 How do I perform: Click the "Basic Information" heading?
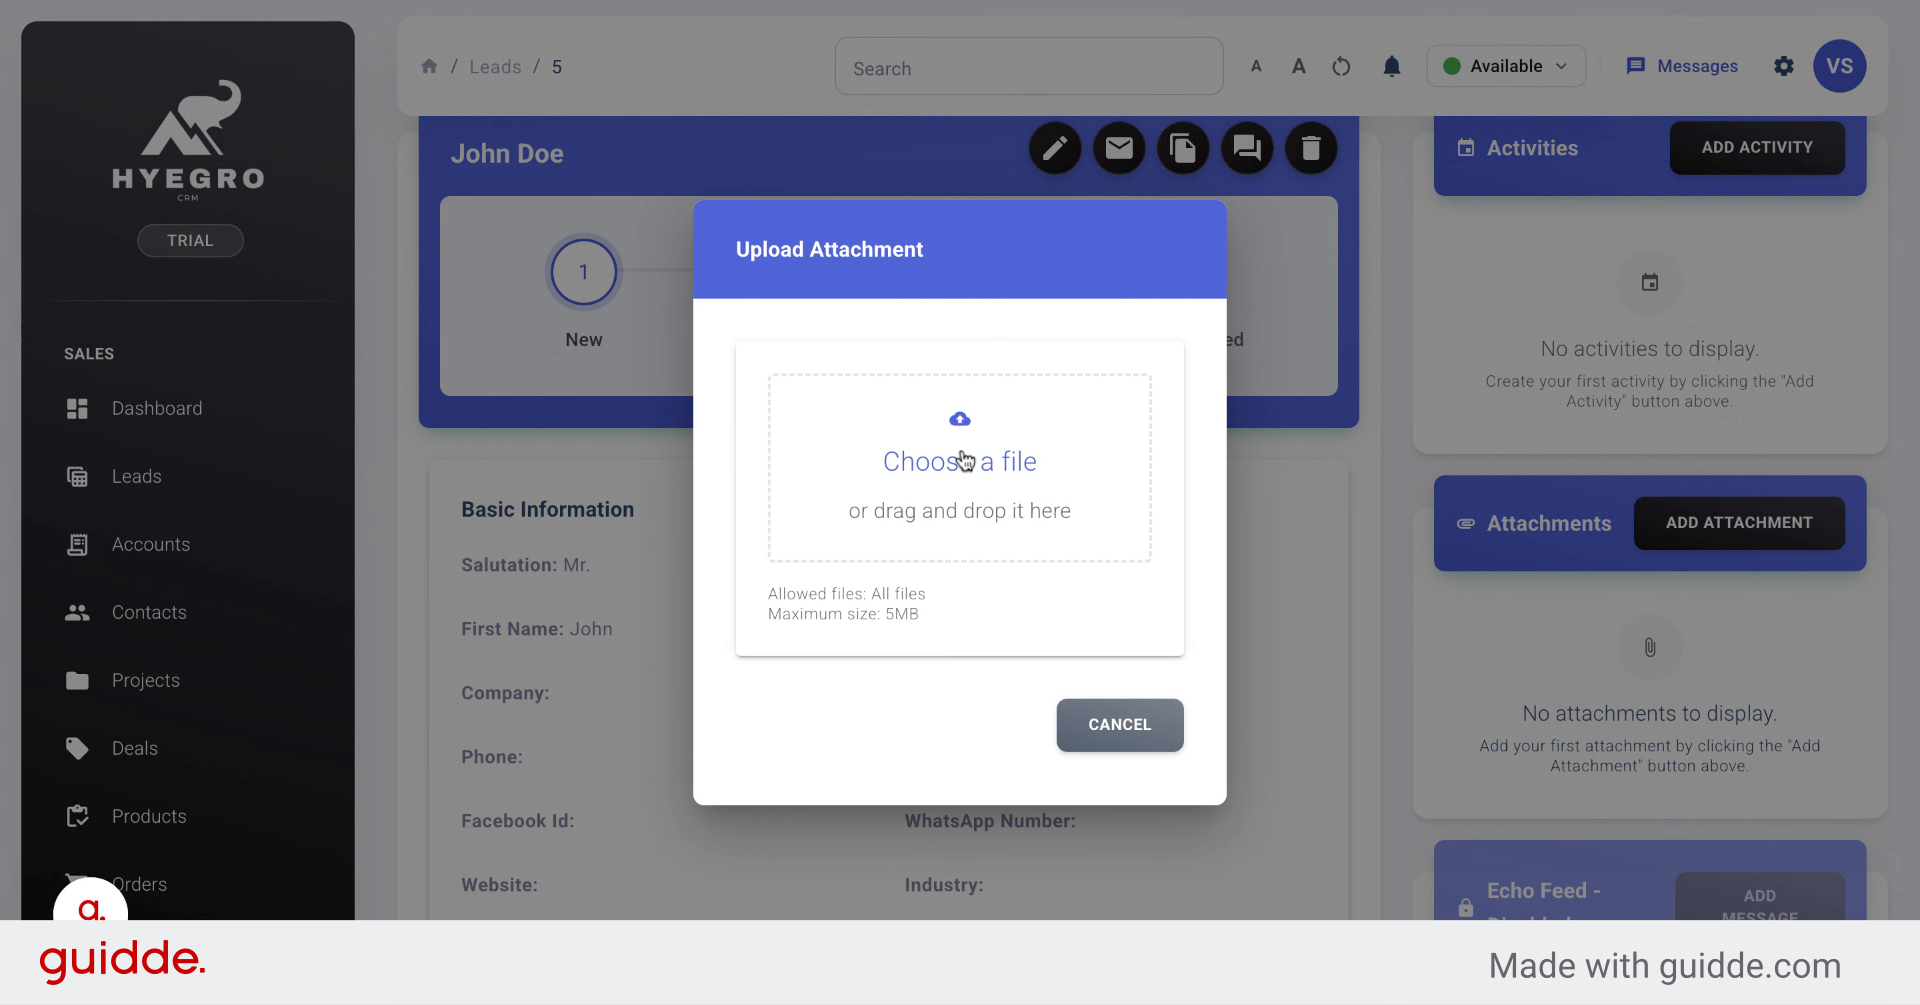coord(548,509)
